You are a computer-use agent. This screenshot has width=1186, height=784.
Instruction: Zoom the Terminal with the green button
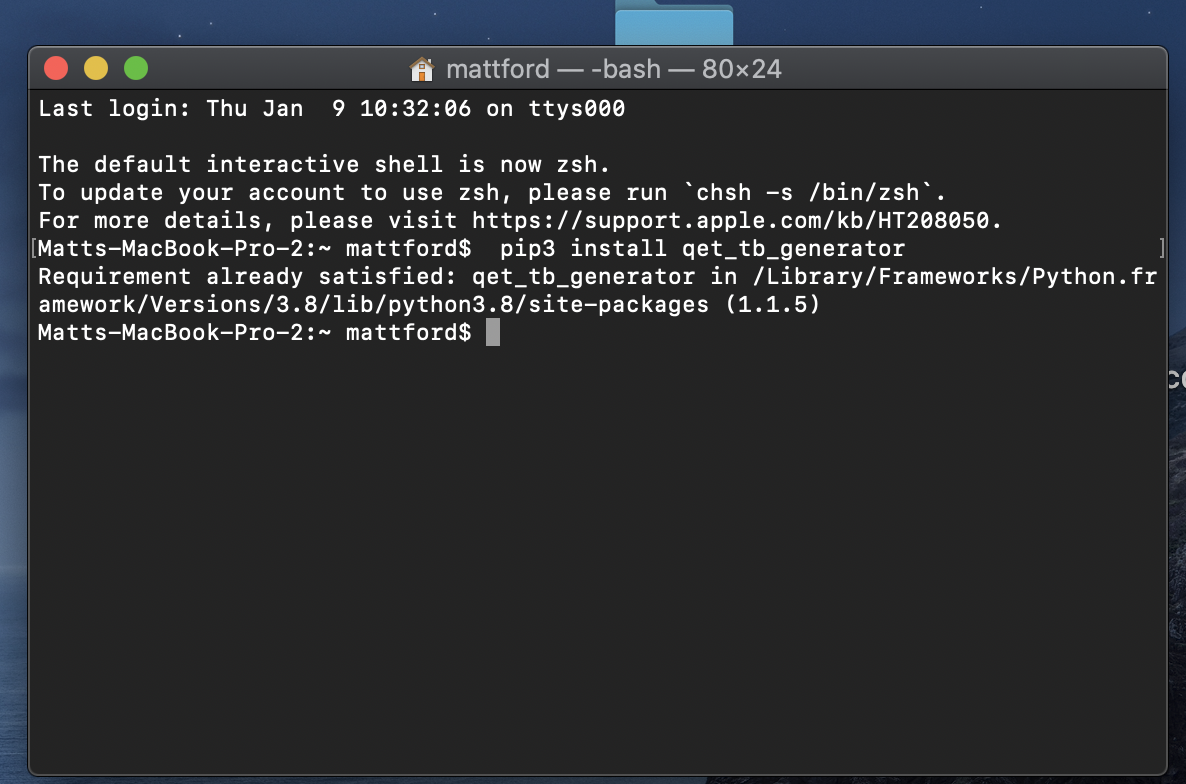(x=136, y=68)
